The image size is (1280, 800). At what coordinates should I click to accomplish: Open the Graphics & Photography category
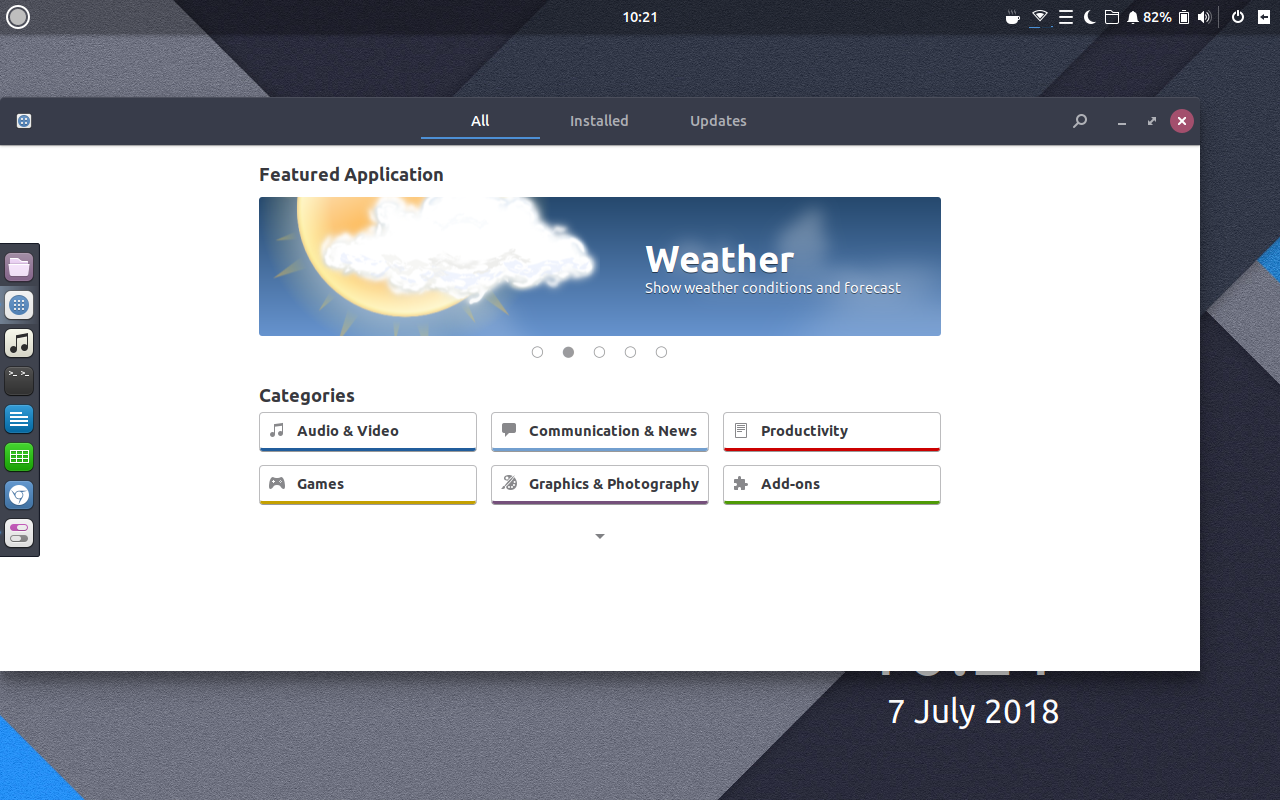tap(600, 484)
